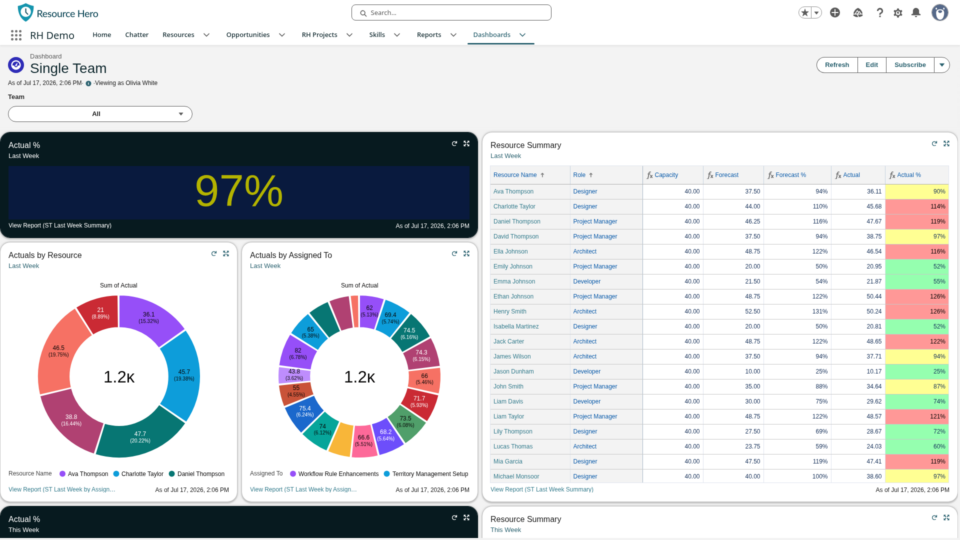Viewport: 960px width, 540px height.
Task: Expand the Opportunities tab dropdown chevron
Action: 282,35
